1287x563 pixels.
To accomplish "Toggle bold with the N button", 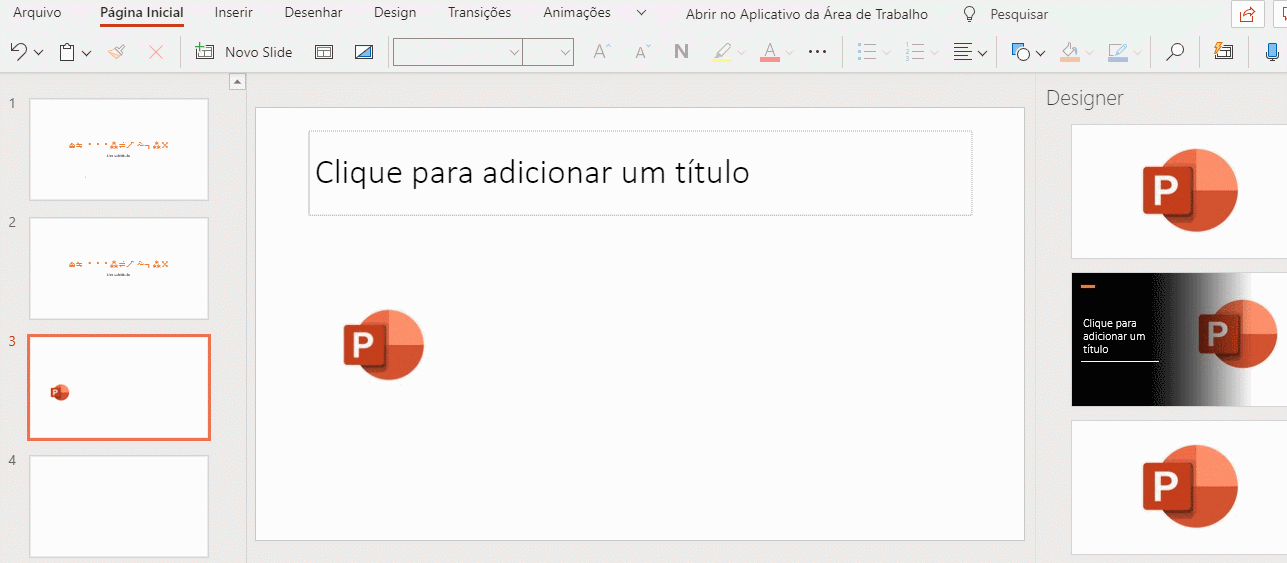I will [682, 52].
